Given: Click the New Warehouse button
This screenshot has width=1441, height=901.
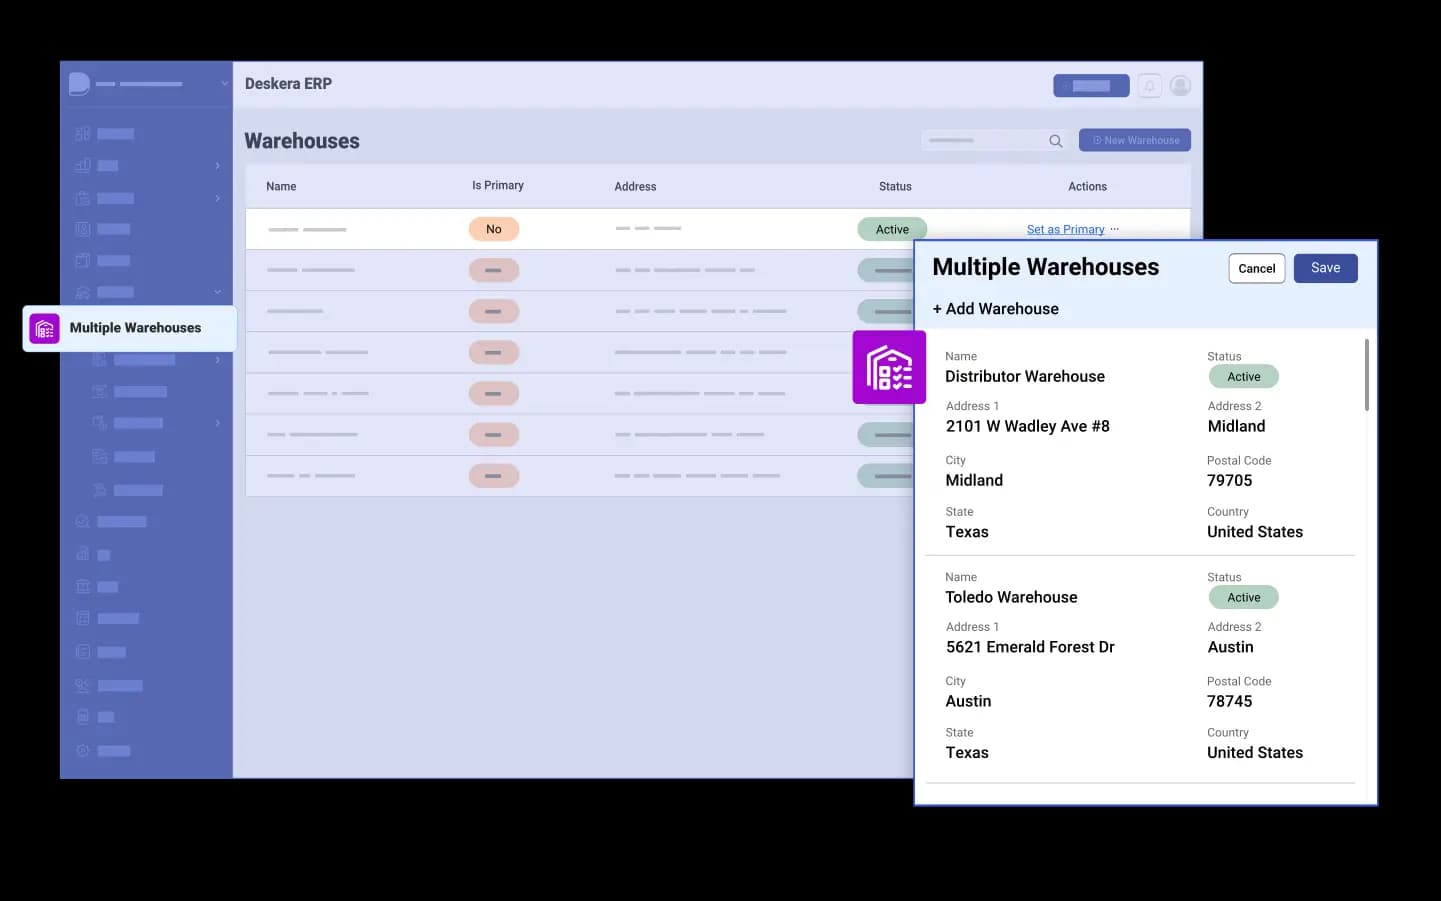Looking at the screenshot, I should pos(1134,140).
